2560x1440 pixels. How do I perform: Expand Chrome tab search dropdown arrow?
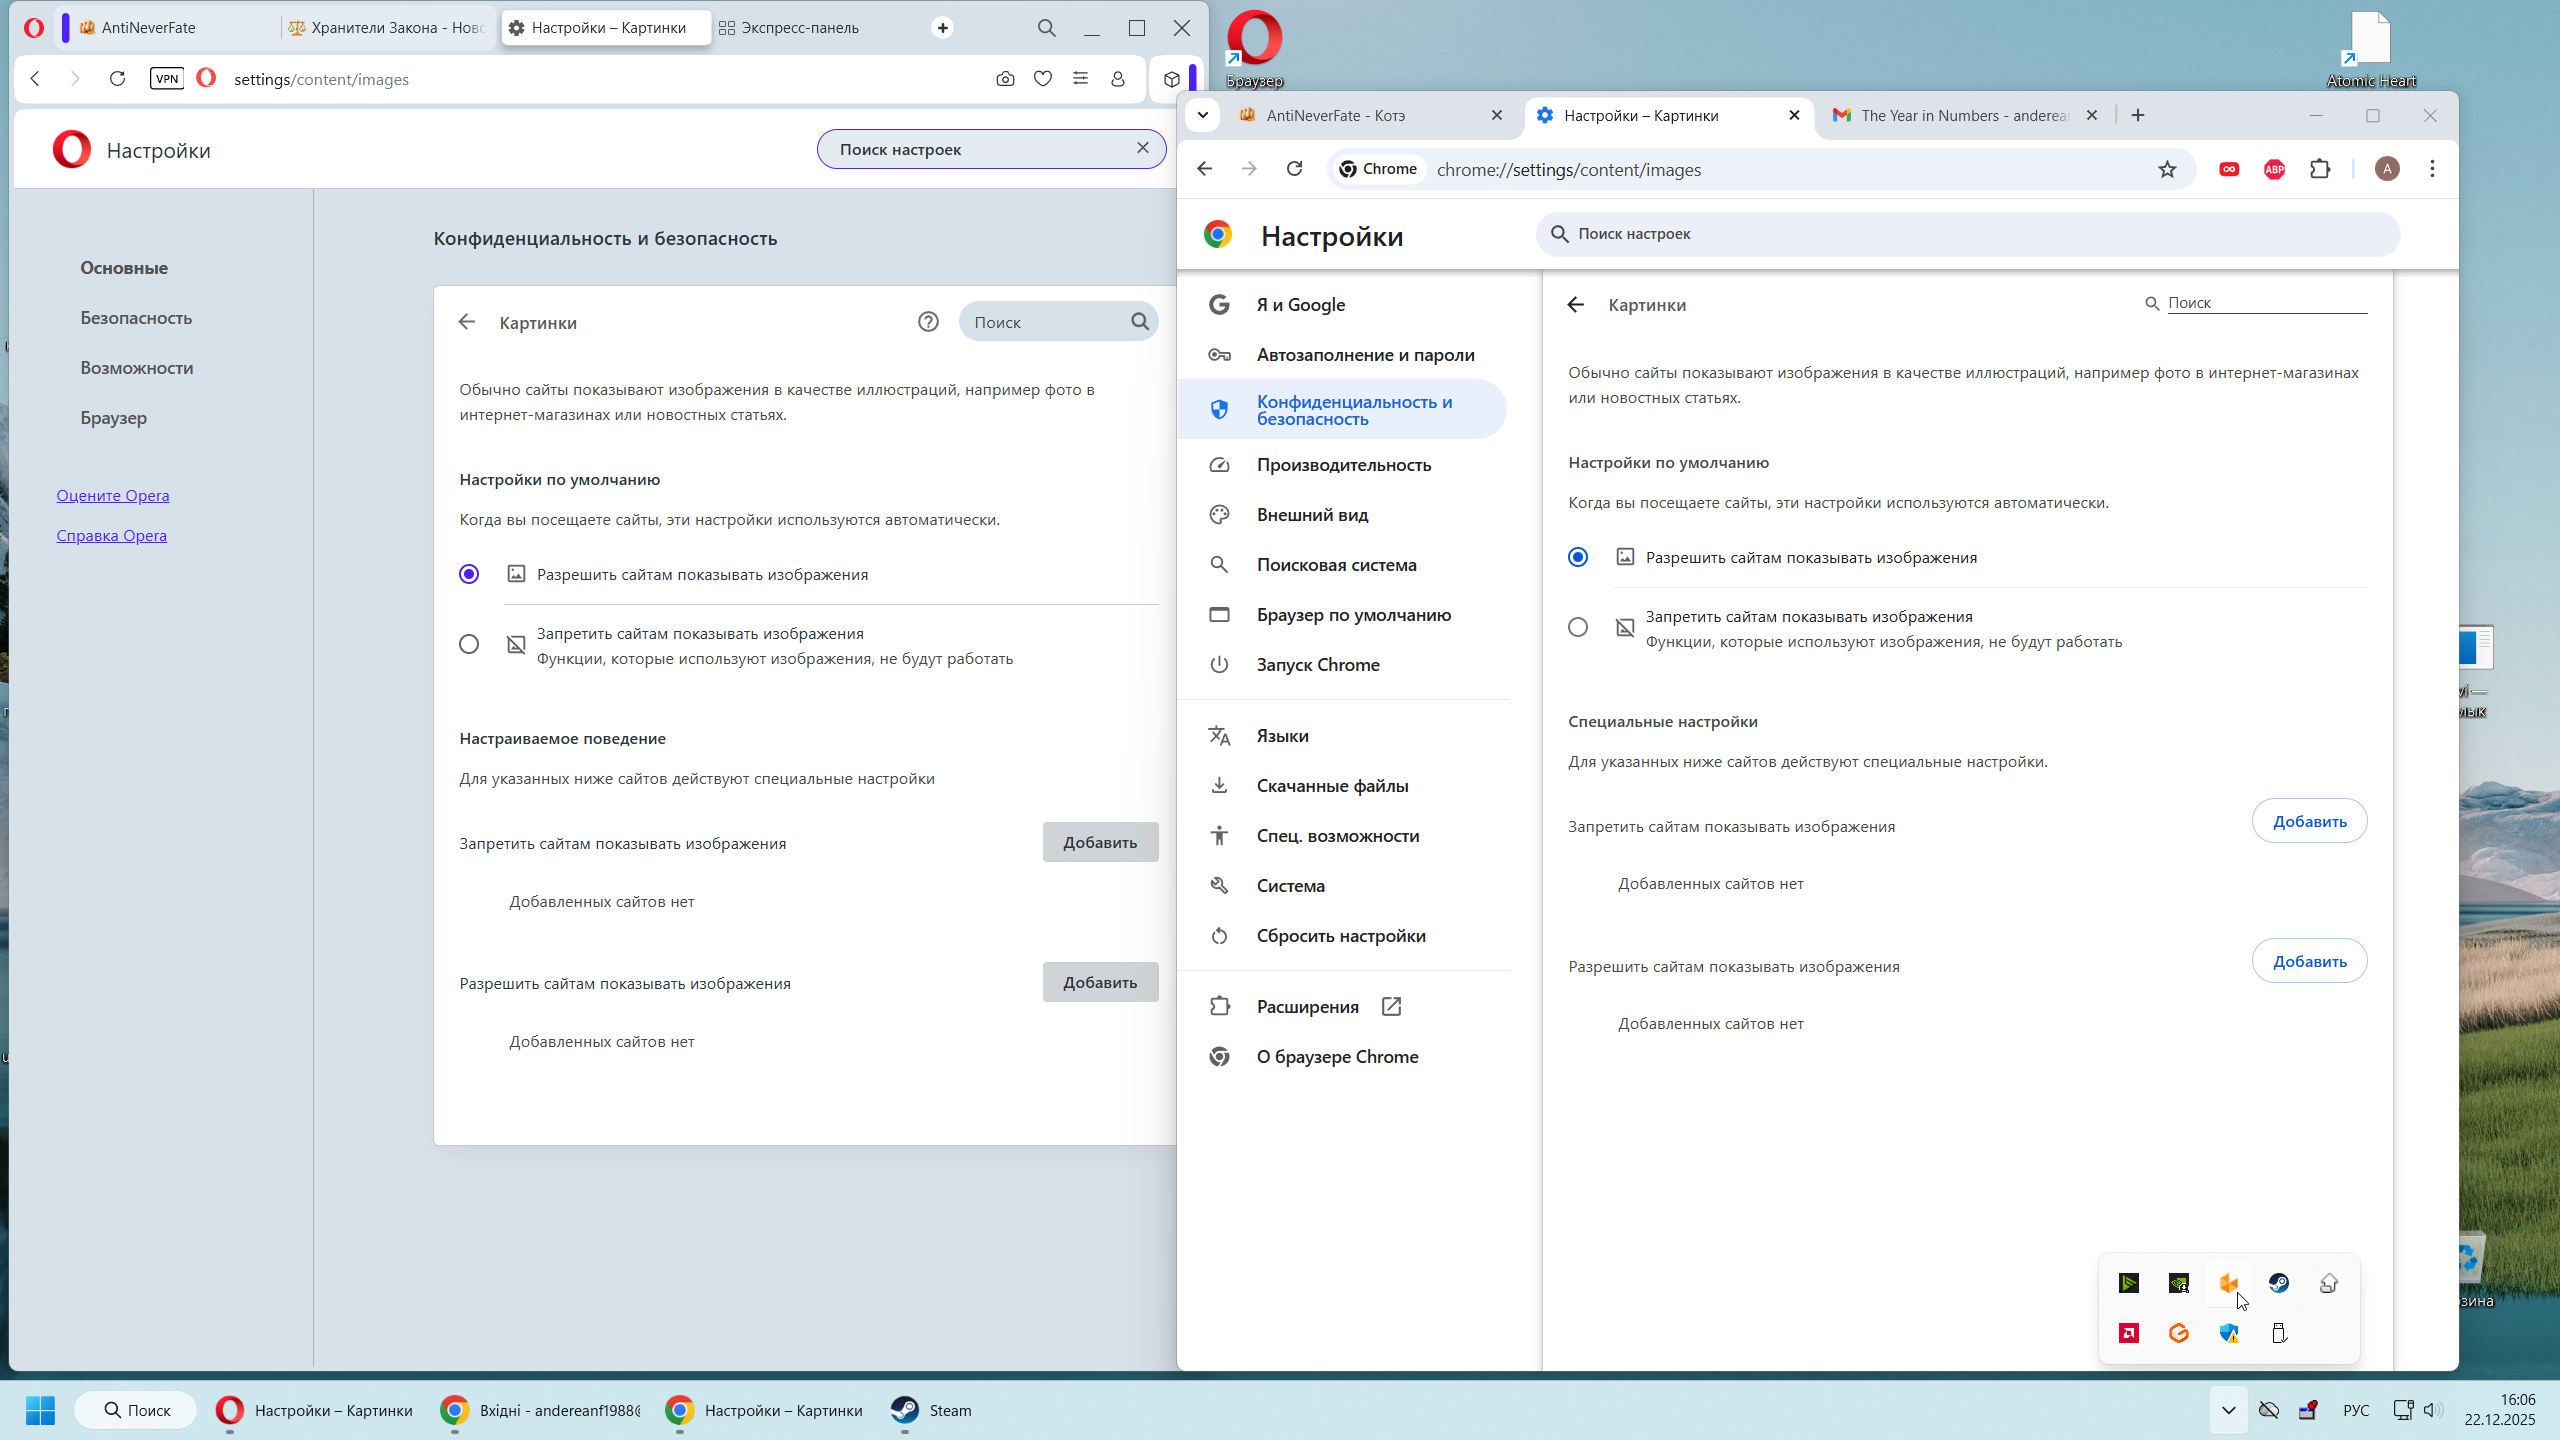click(x=1203, y=115)
